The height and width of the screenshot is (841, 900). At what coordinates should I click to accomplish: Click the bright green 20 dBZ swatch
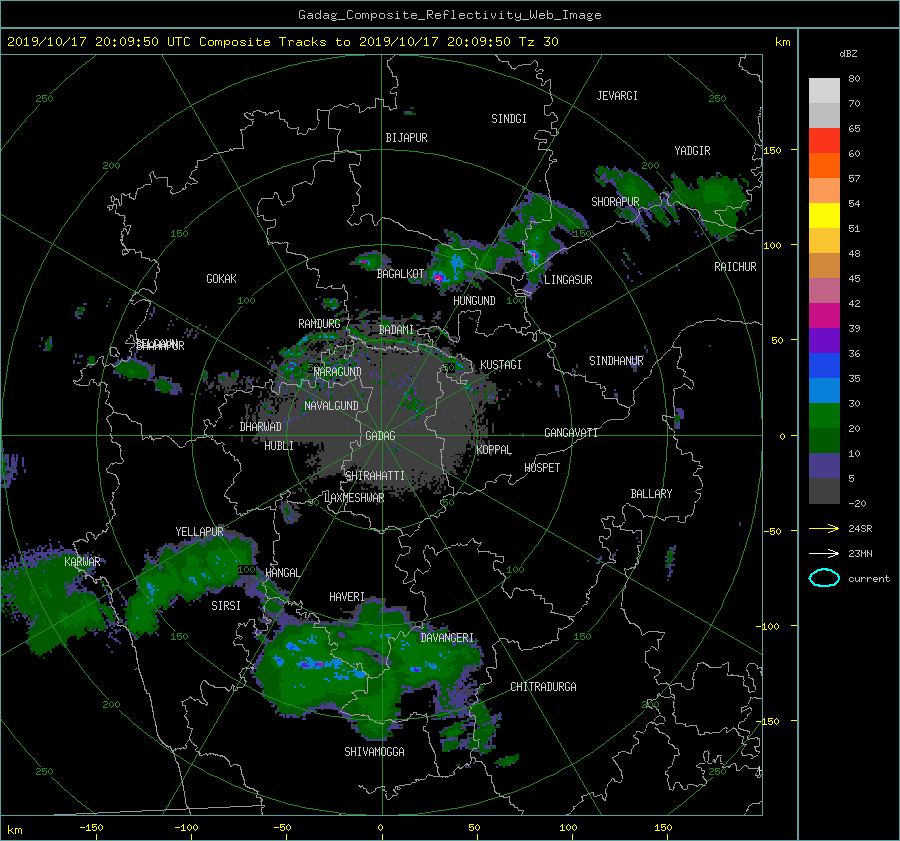[824, 416]
